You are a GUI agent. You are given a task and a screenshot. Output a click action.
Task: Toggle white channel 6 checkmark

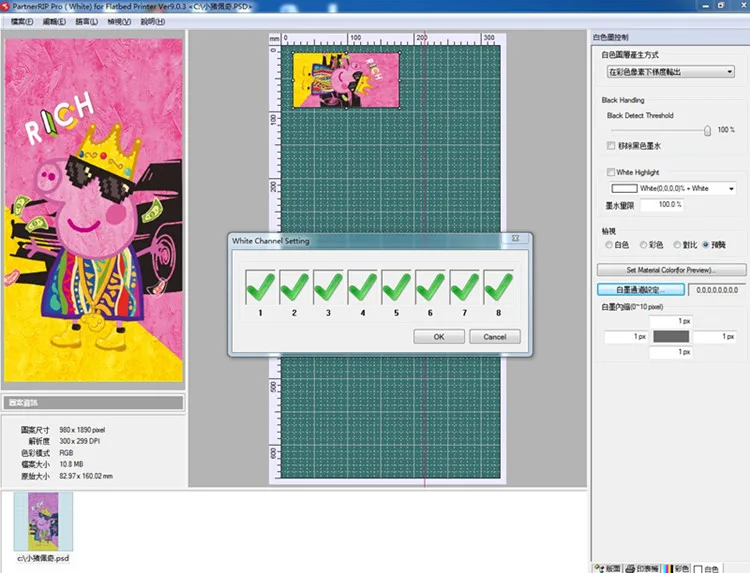coord(430,287)
